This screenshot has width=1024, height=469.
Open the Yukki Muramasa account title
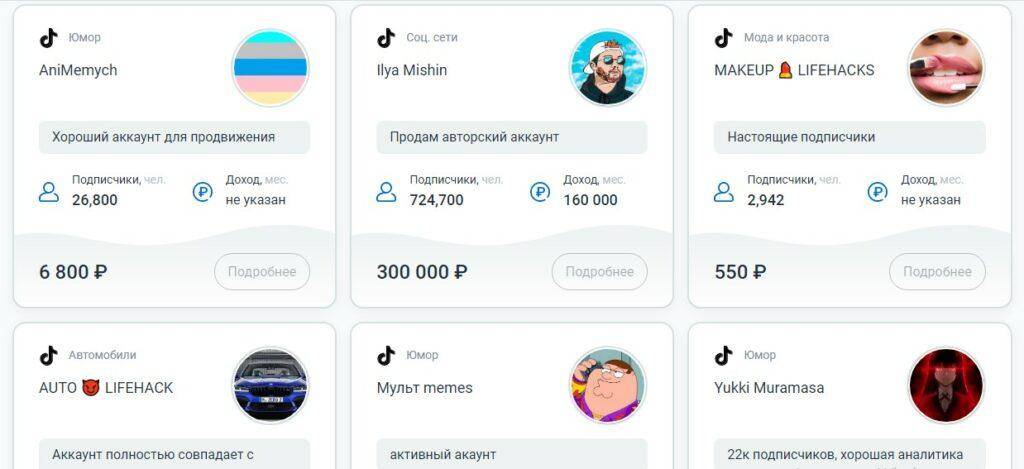click(769, 388)
